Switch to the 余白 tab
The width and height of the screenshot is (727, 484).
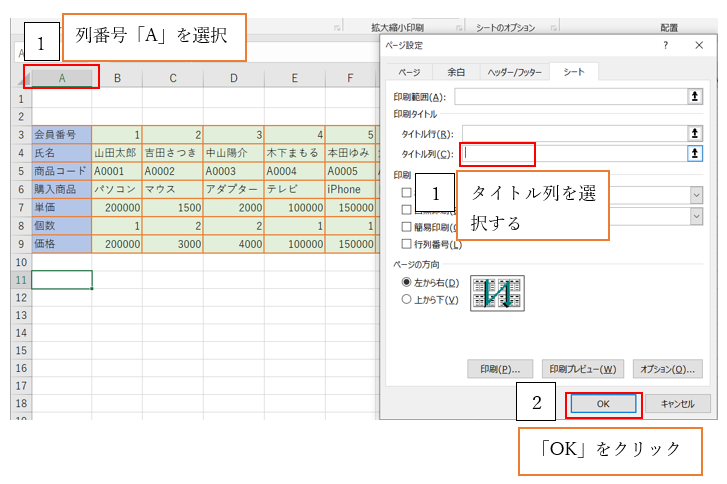[x=455, y=72]
